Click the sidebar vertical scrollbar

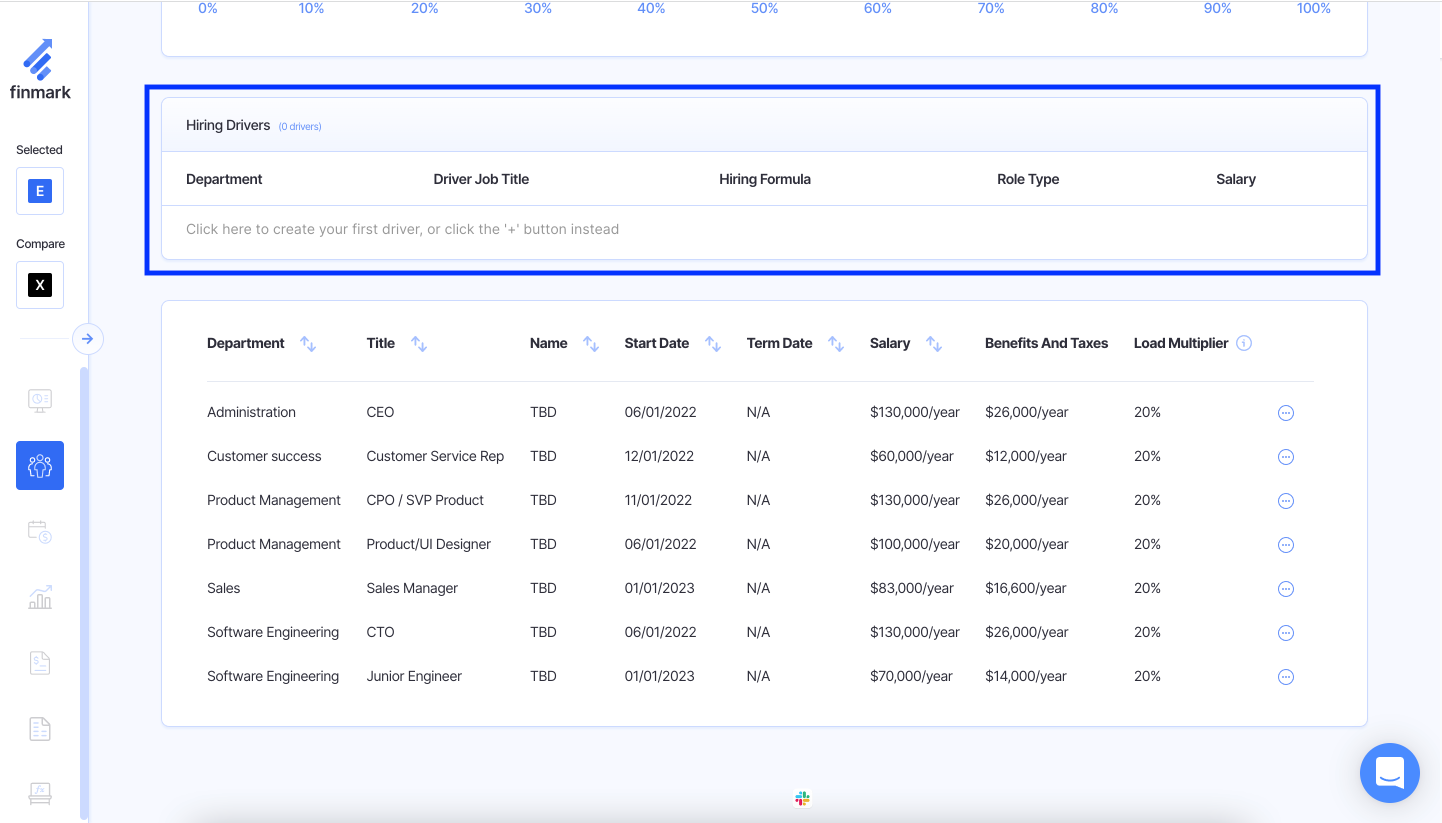coord(84,590)
